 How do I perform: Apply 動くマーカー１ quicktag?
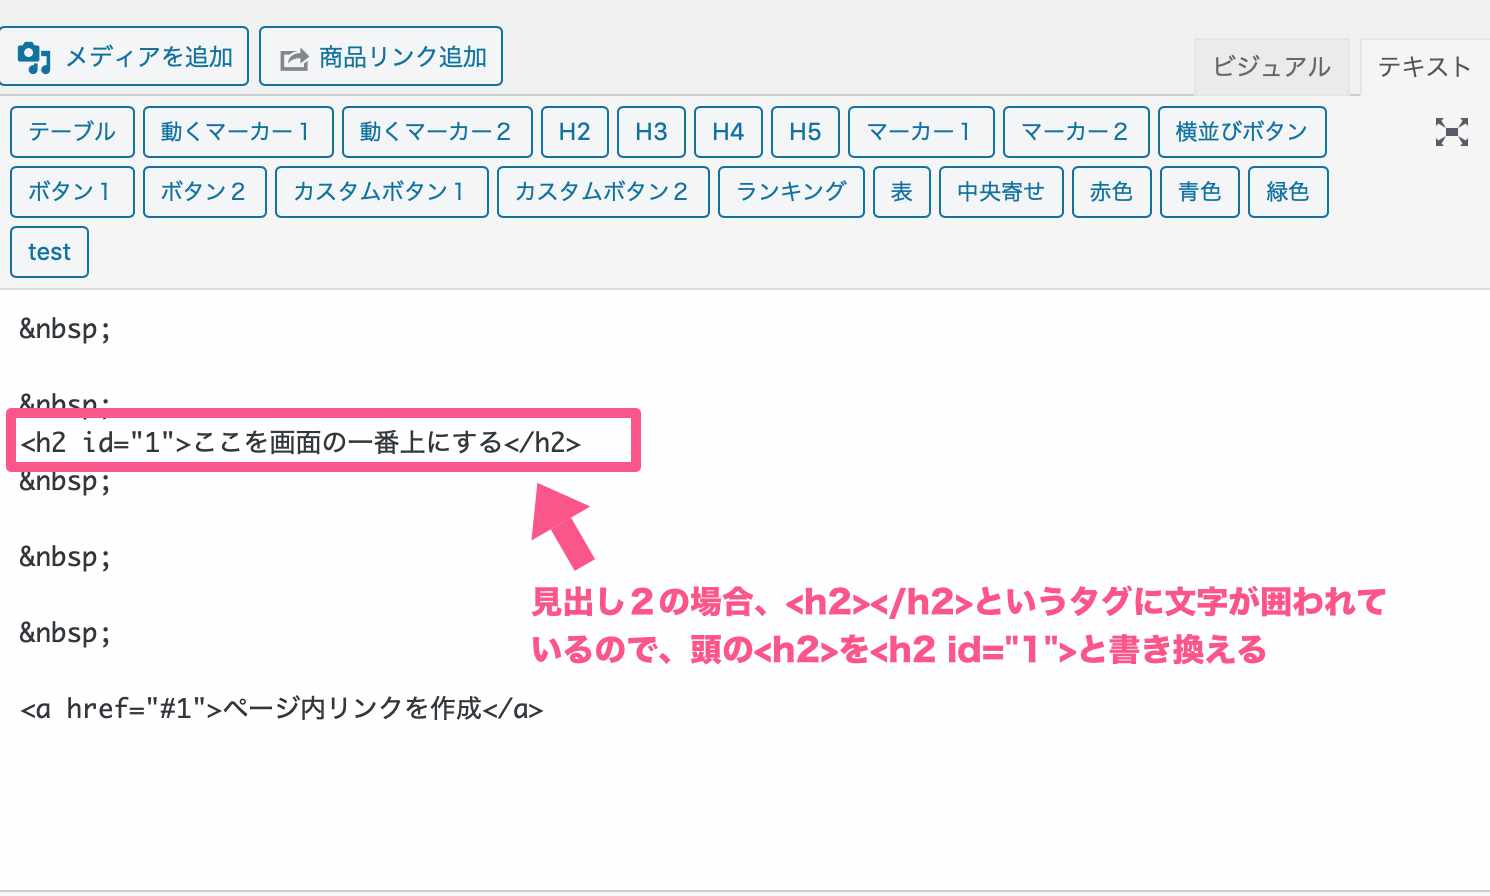coord(238,132)
